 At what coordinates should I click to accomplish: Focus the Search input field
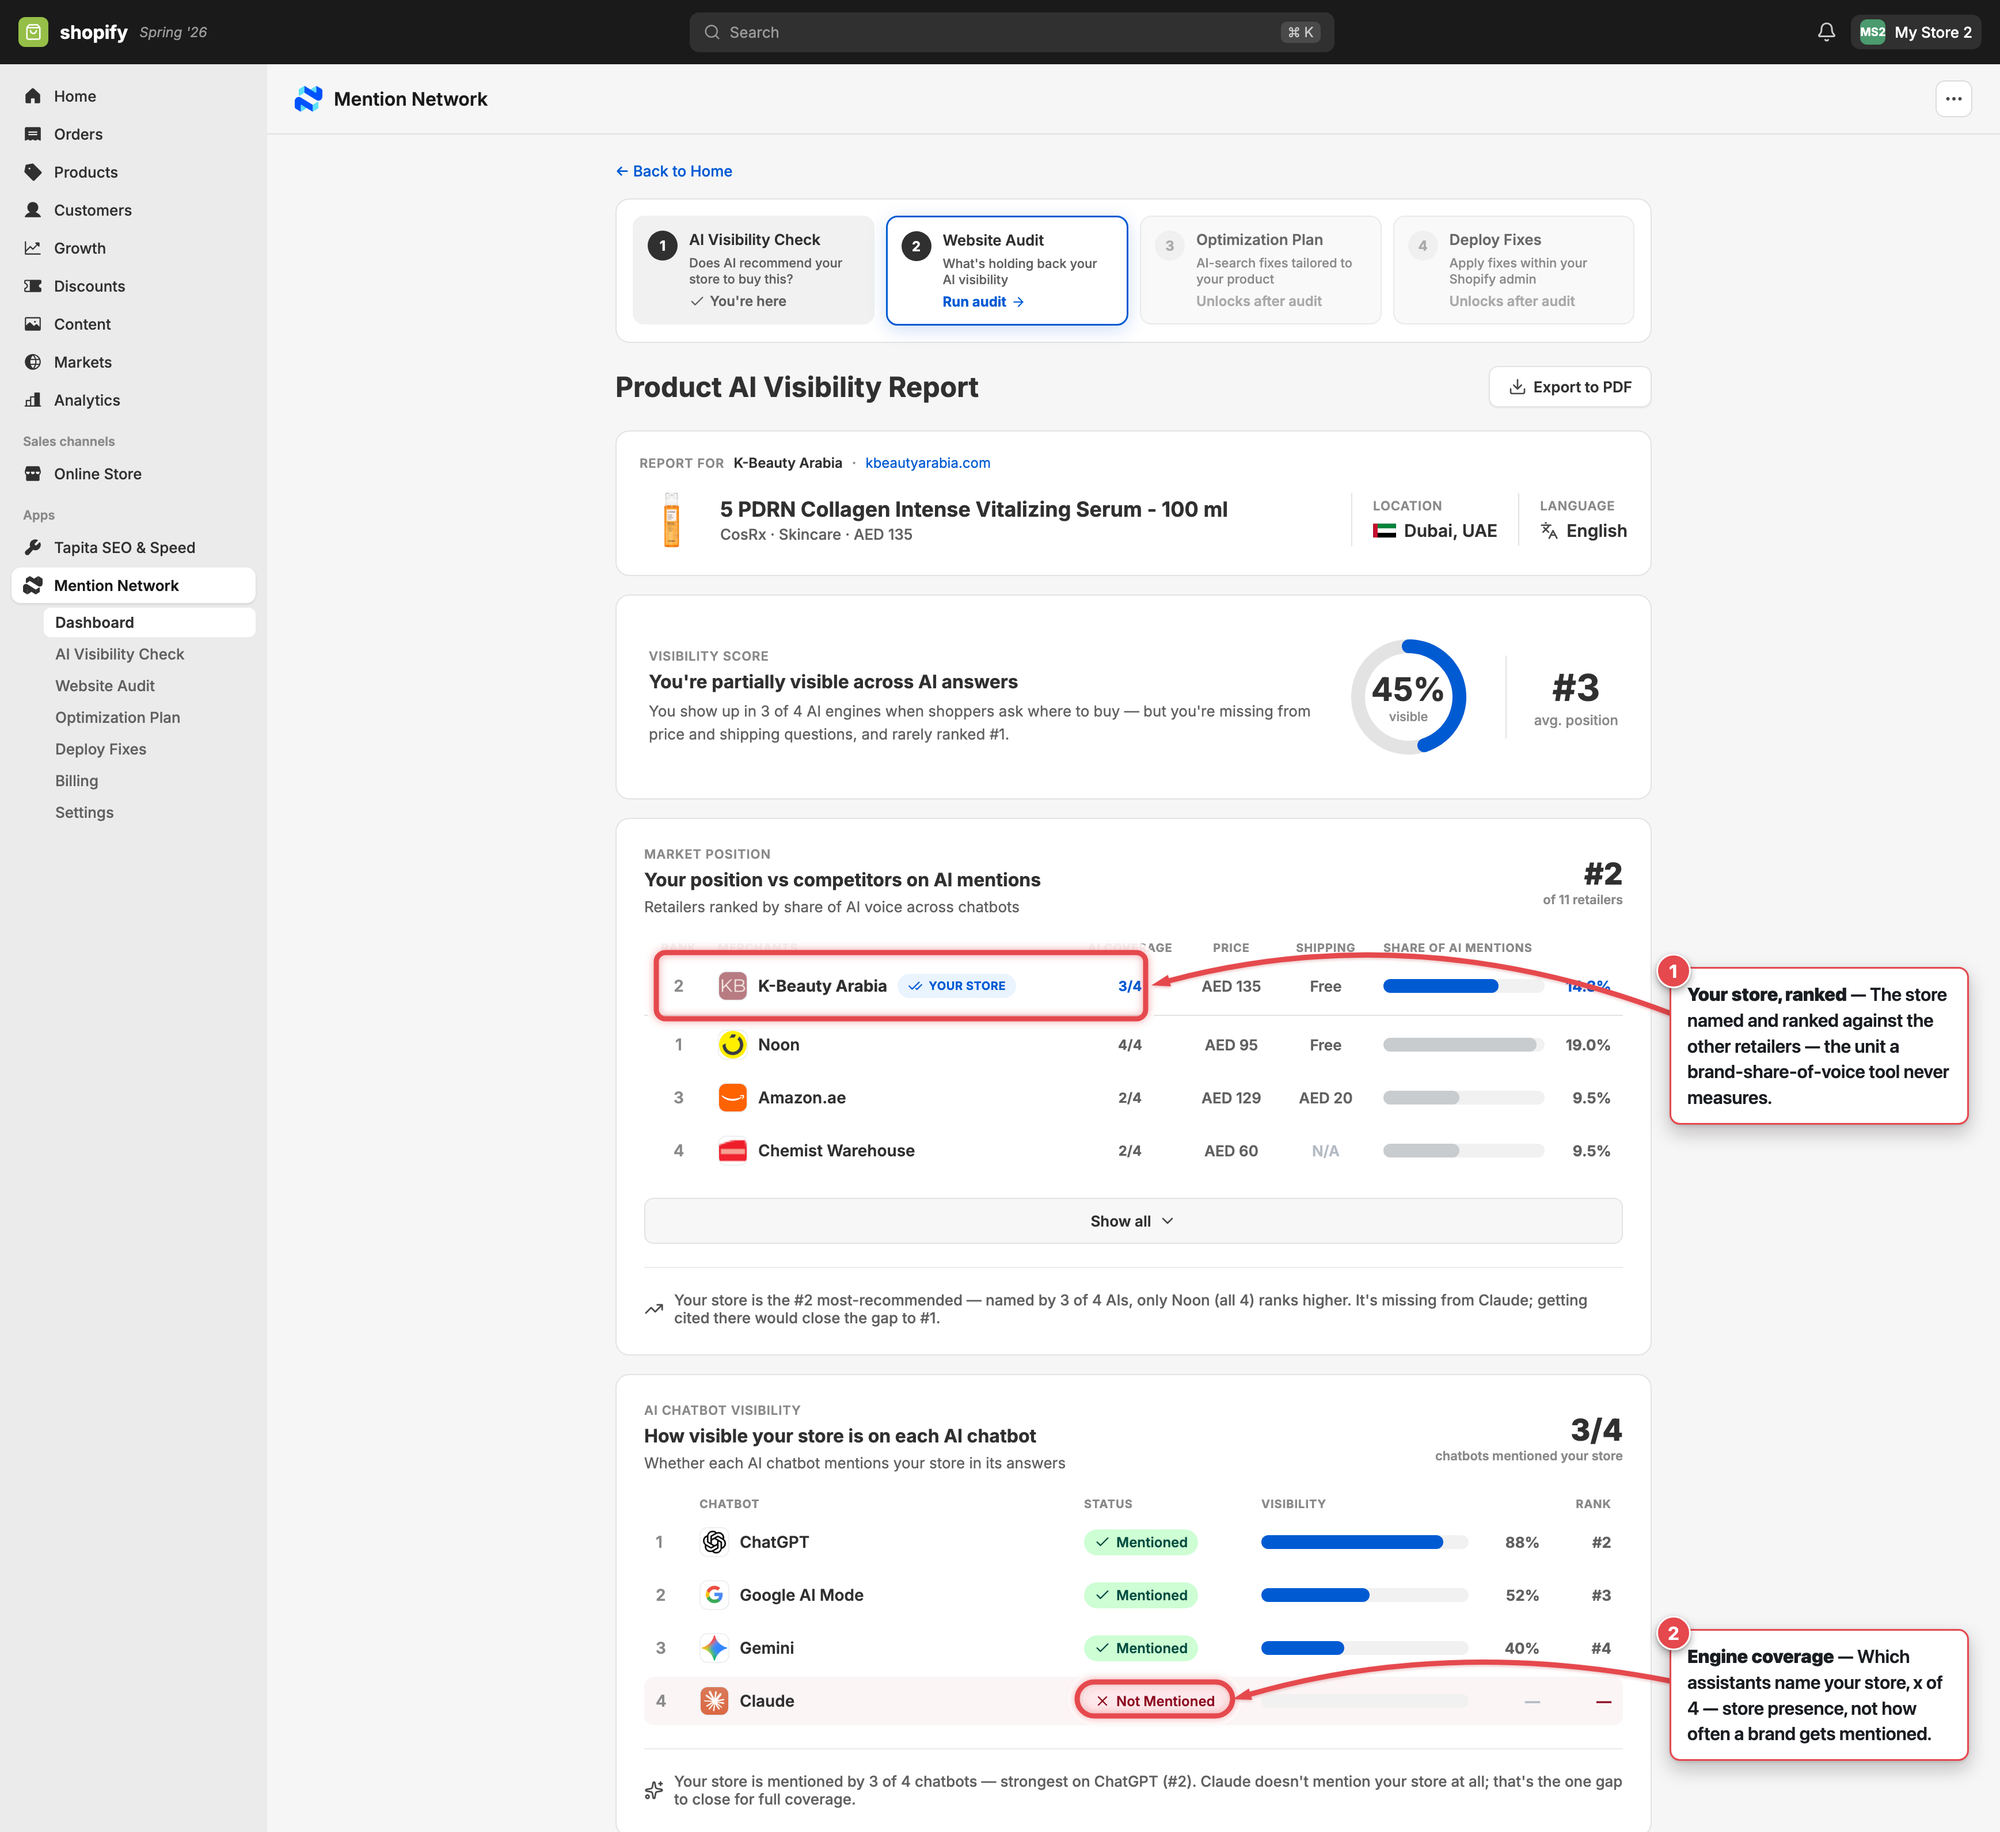(1011, 32)
